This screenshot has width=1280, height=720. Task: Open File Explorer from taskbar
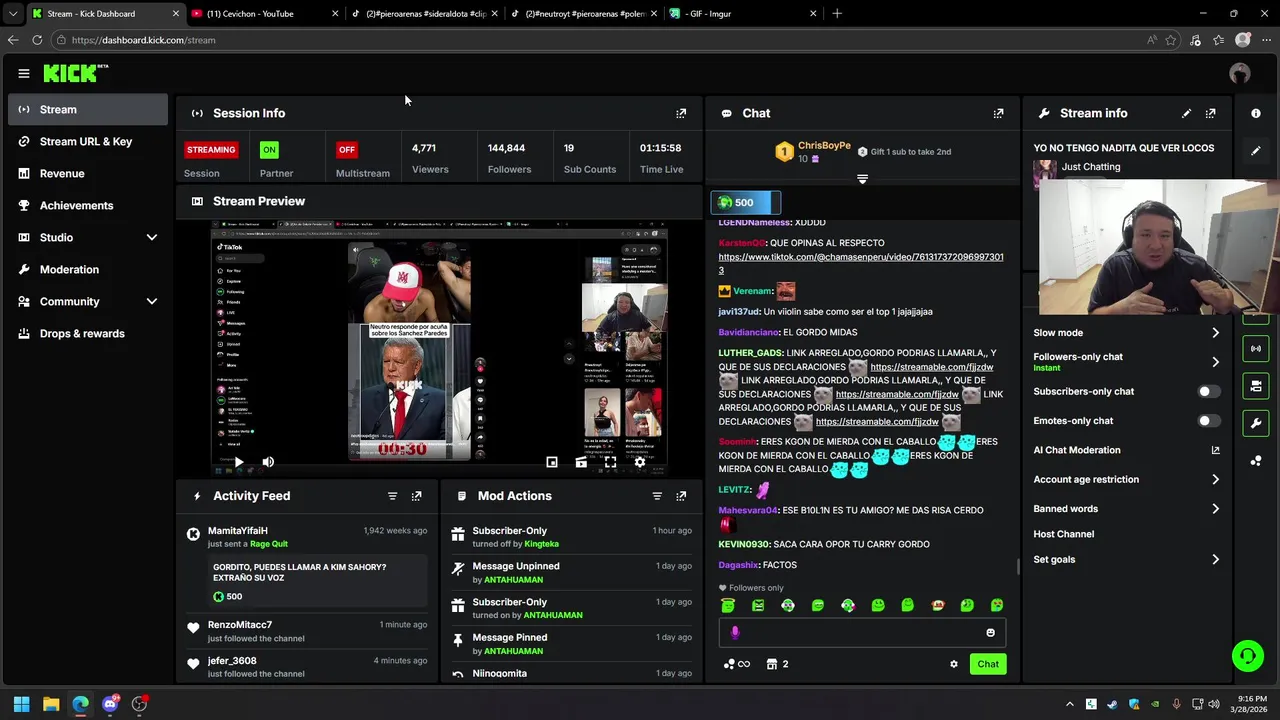point(51,704)
